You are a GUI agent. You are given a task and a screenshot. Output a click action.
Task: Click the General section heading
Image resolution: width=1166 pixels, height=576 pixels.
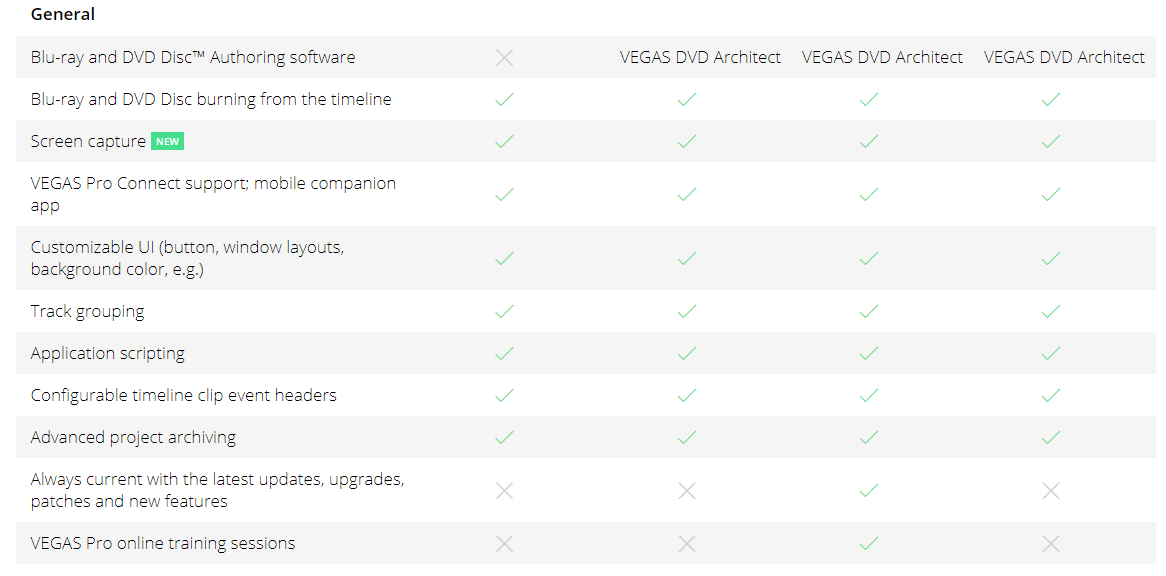[x=63, y=14]
